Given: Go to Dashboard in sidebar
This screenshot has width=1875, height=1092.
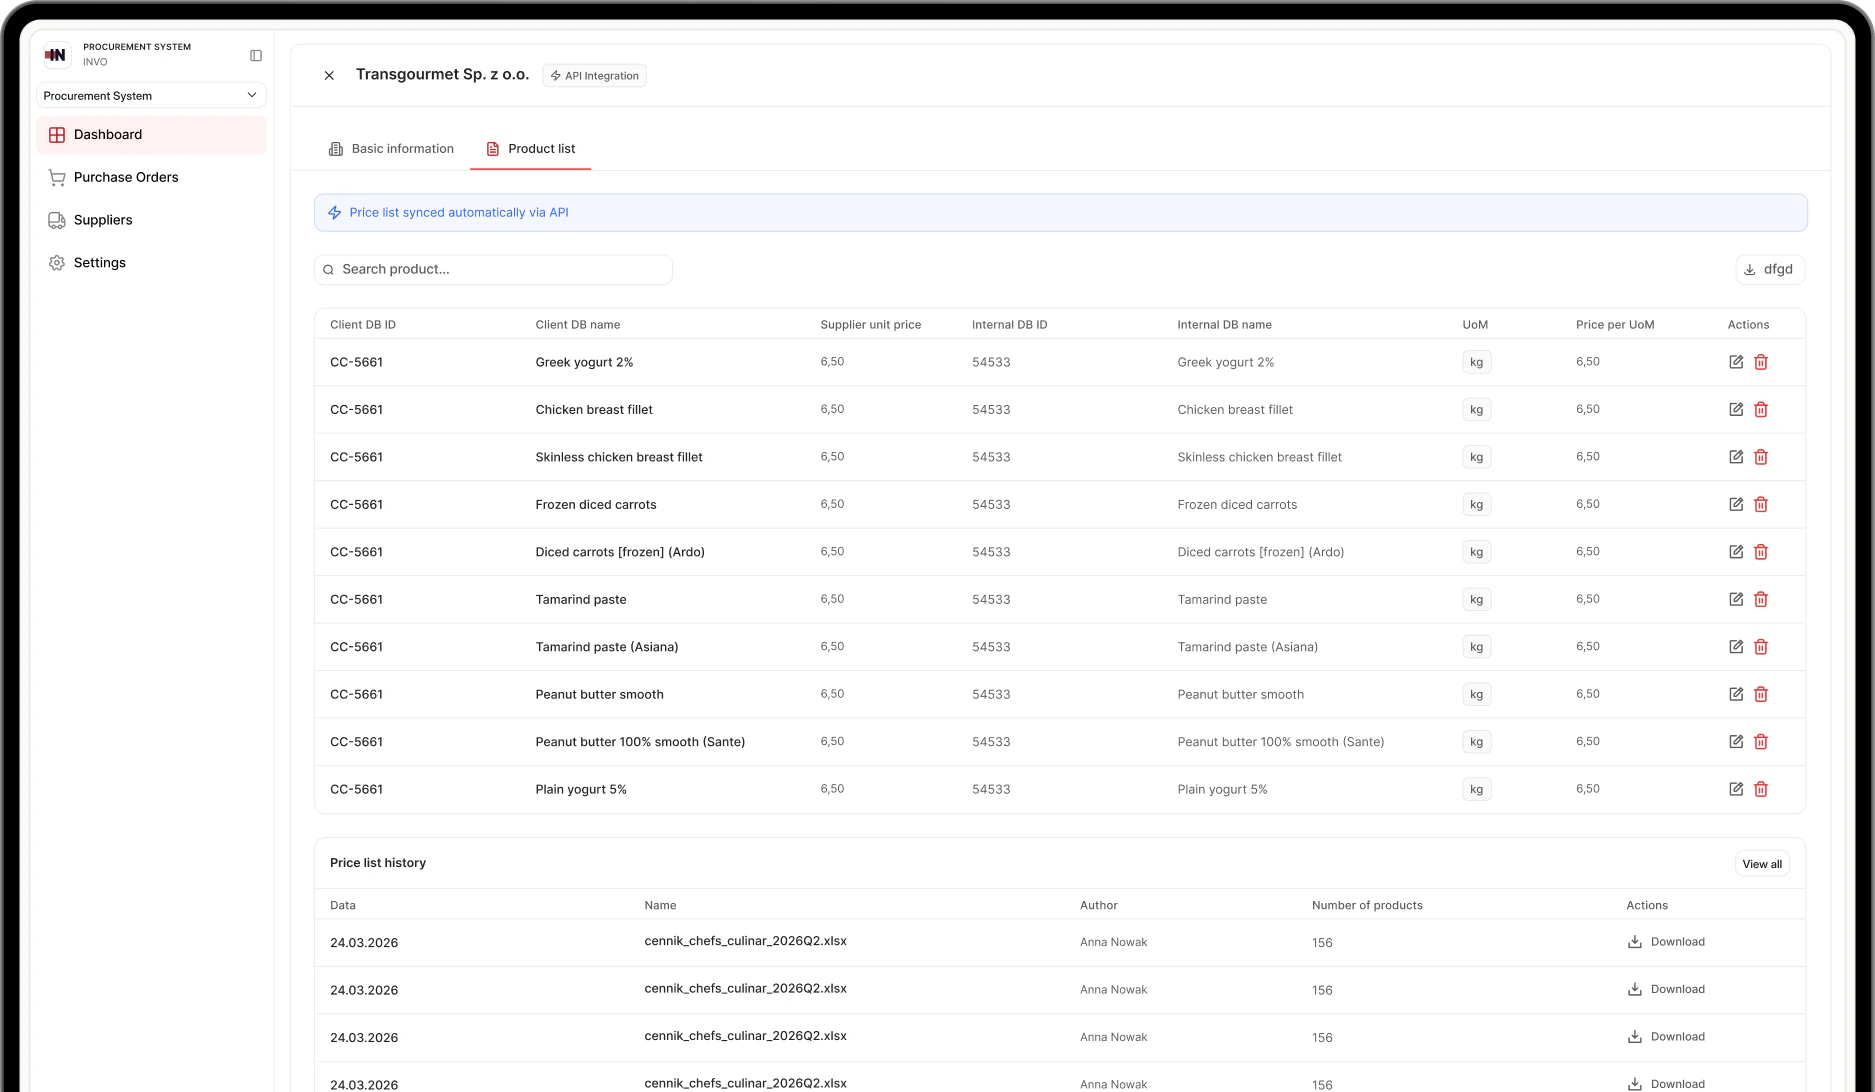Looking at the screenshot, I should tap(151, 135).
